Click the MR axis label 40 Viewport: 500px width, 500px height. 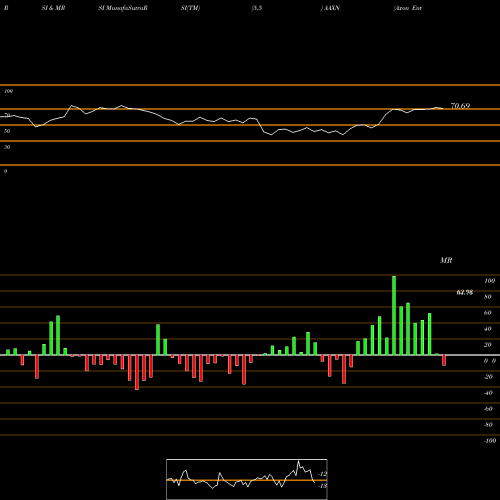tap(488, 329)
